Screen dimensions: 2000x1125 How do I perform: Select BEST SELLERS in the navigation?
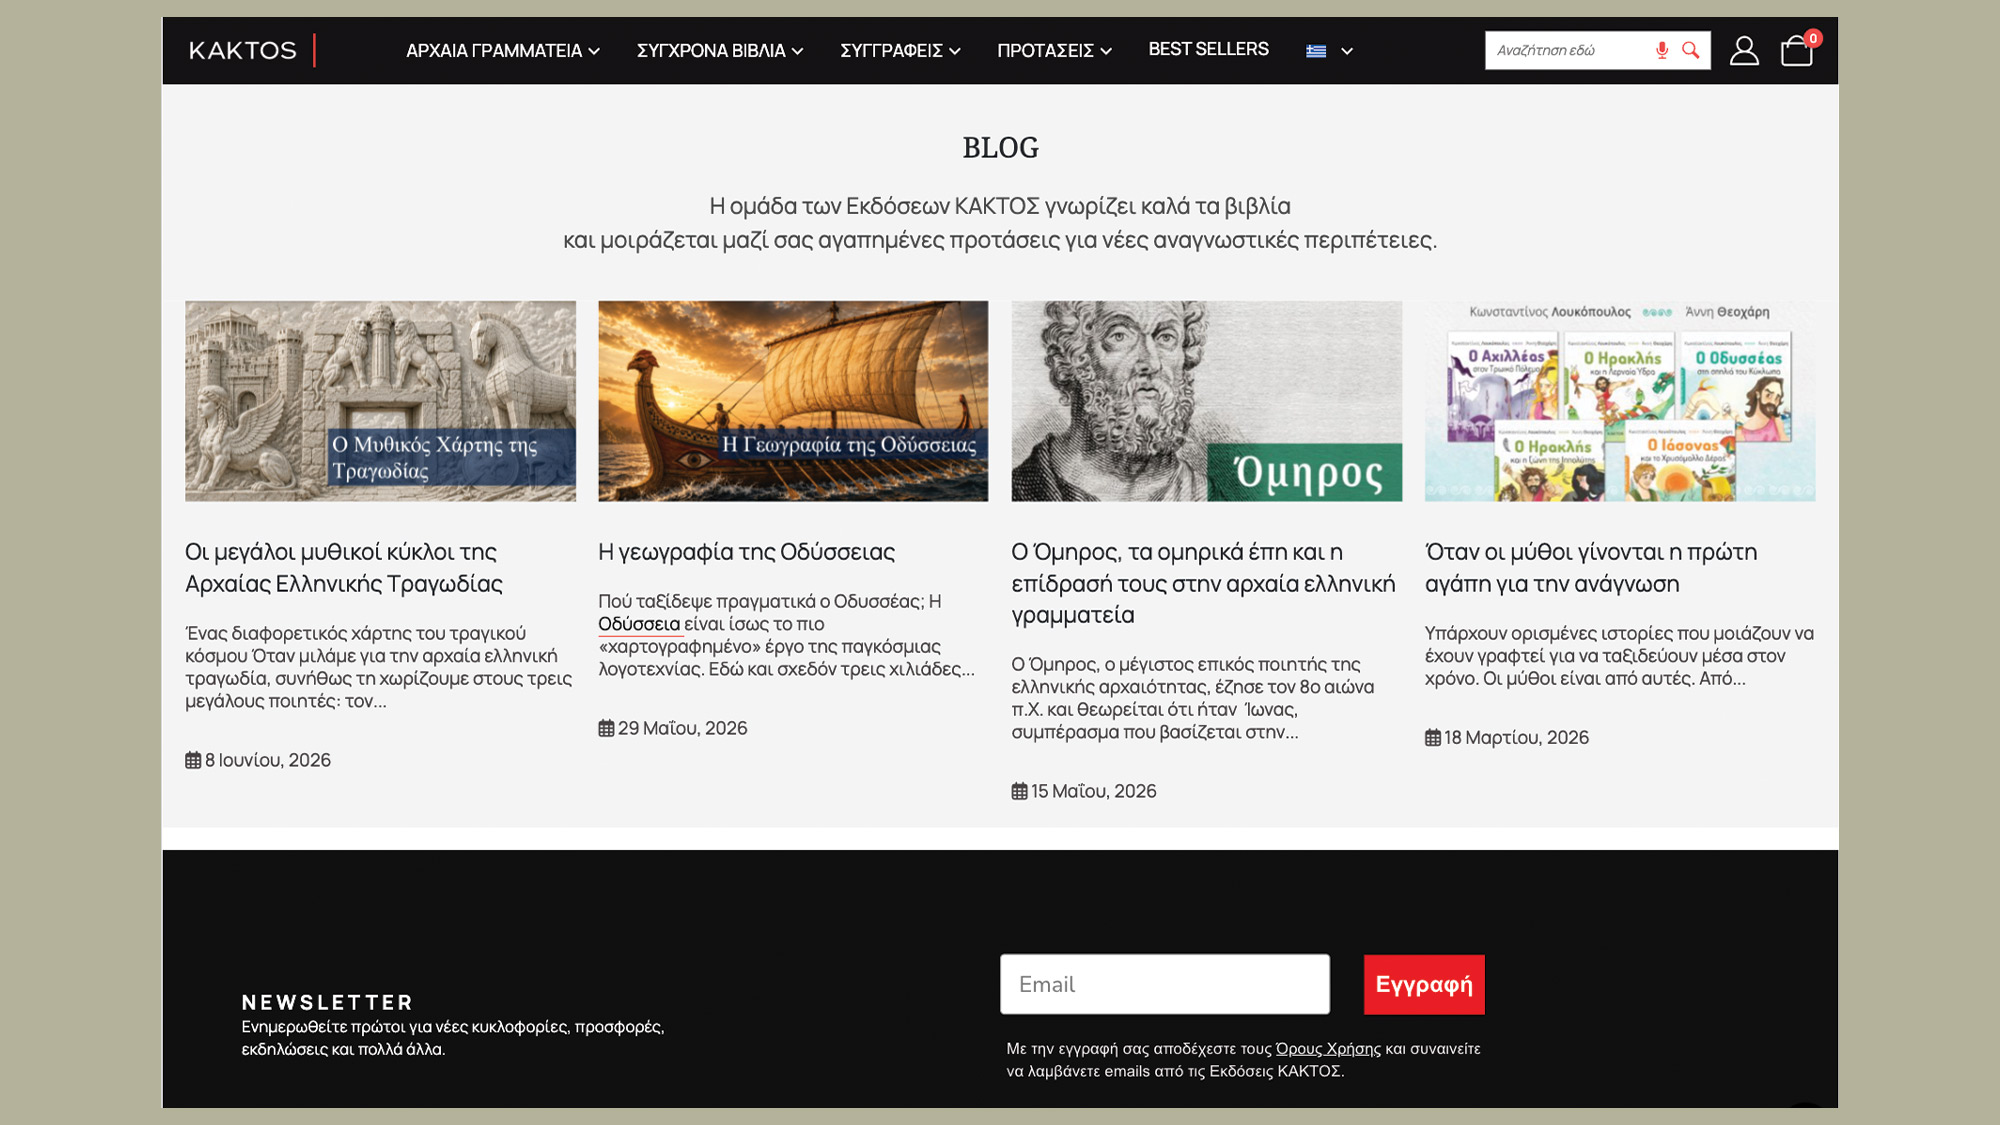pos(1208,49)
